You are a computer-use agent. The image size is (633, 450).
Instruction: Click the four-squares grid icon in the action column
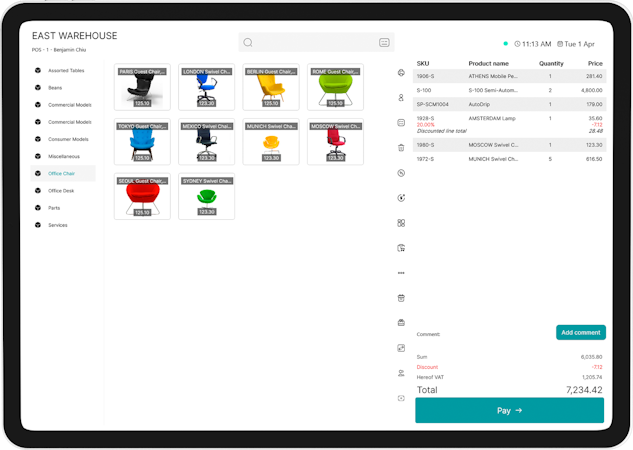(x=401, y=223)
